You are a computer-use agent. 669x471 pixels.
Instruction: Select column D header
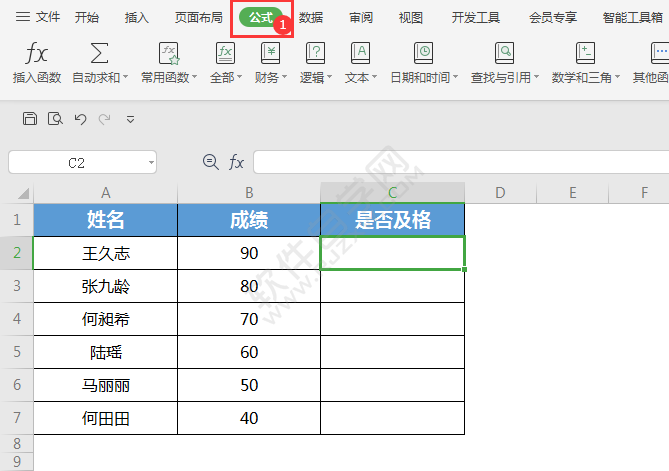click(x=500, y=193)
